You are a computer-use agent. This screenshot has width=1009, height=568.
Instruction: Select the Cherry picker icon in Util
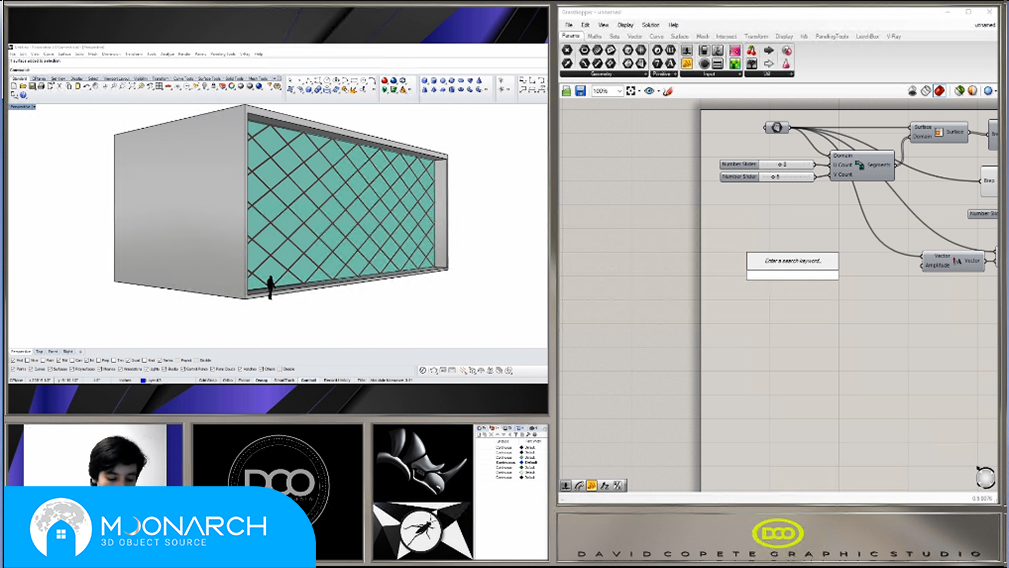click(752, 50)
